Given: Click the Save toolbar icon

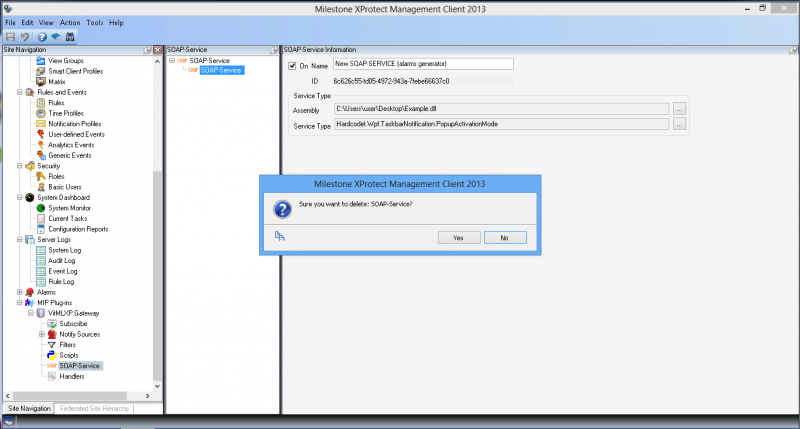Looking at the screenshot, I should click(x=11, y=37).
